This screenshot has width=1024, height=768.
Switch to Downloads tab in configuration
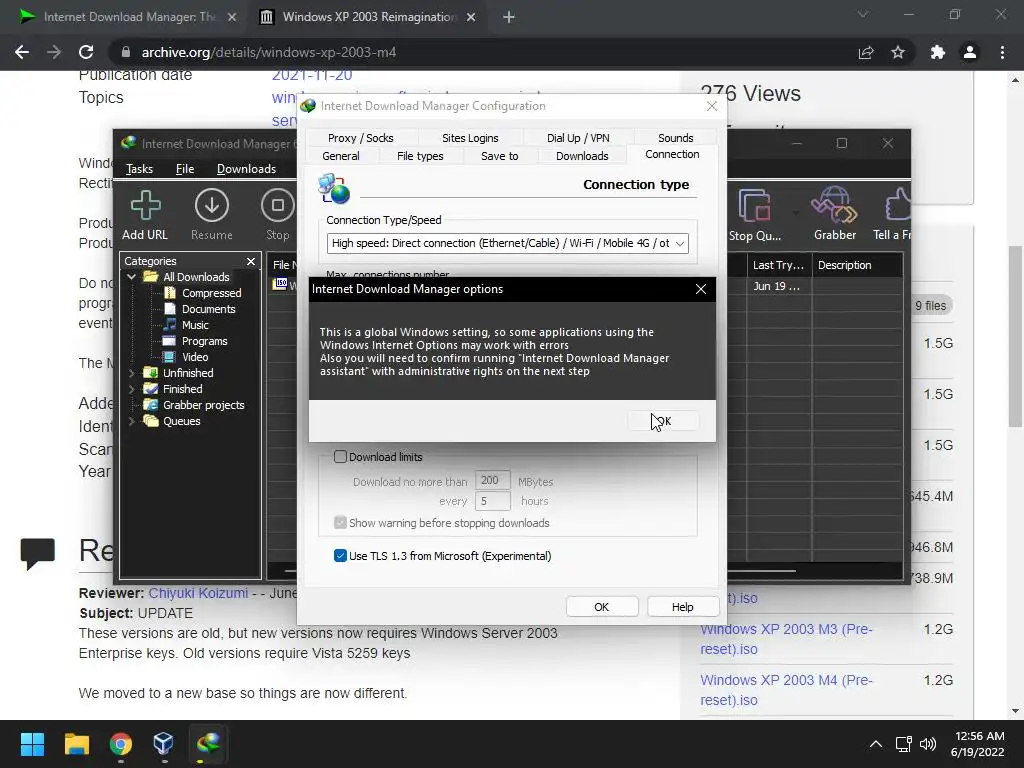pyautogui.click(x=582, y=156)
